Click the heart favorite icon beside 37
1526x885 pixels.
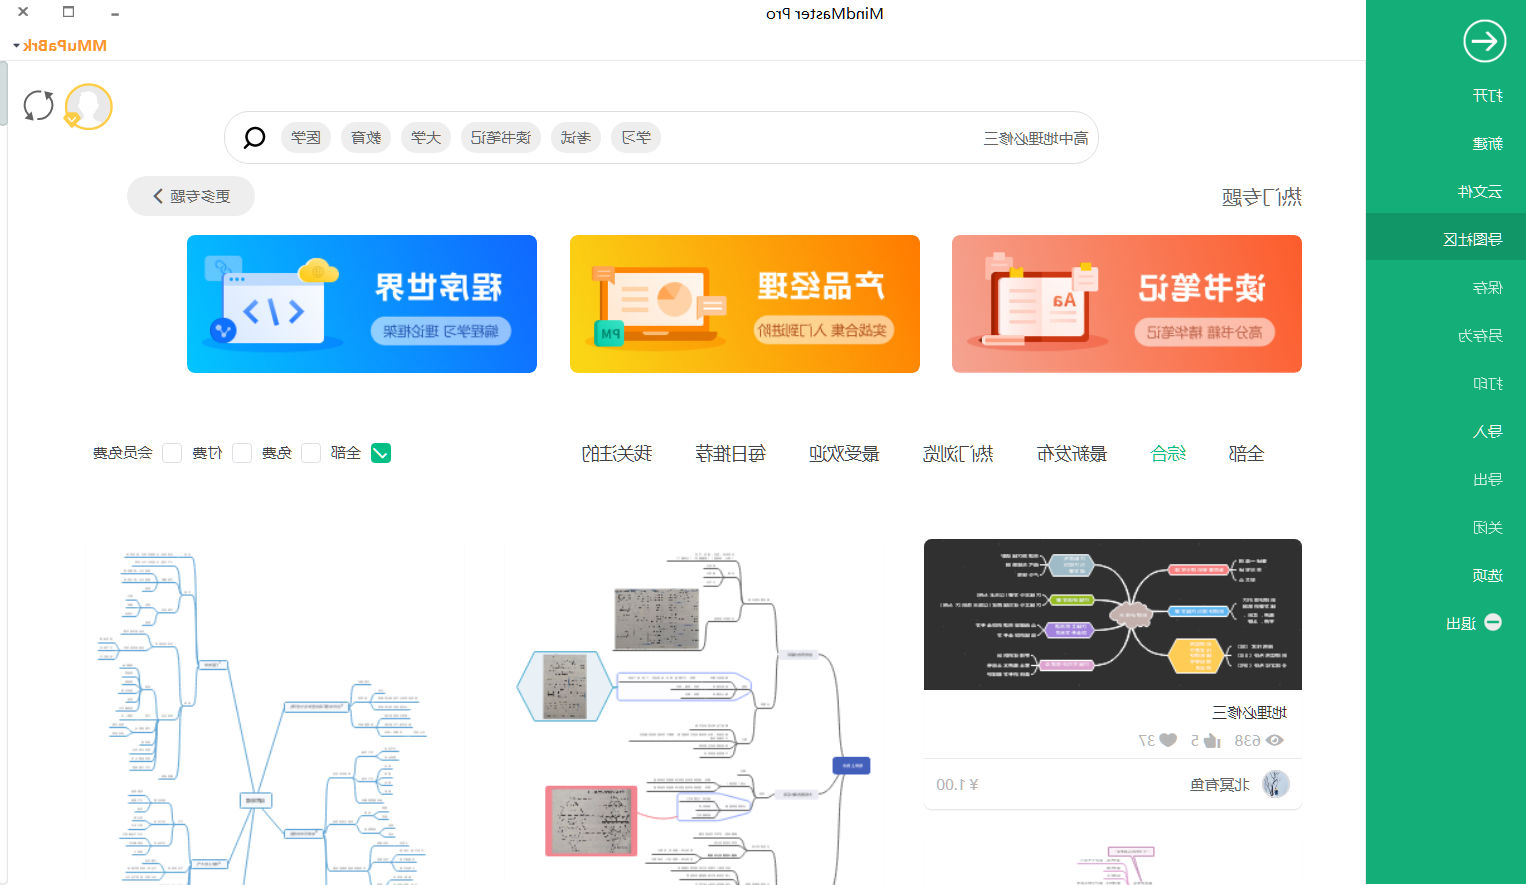pyautogui.click(x=1168, y=740)
